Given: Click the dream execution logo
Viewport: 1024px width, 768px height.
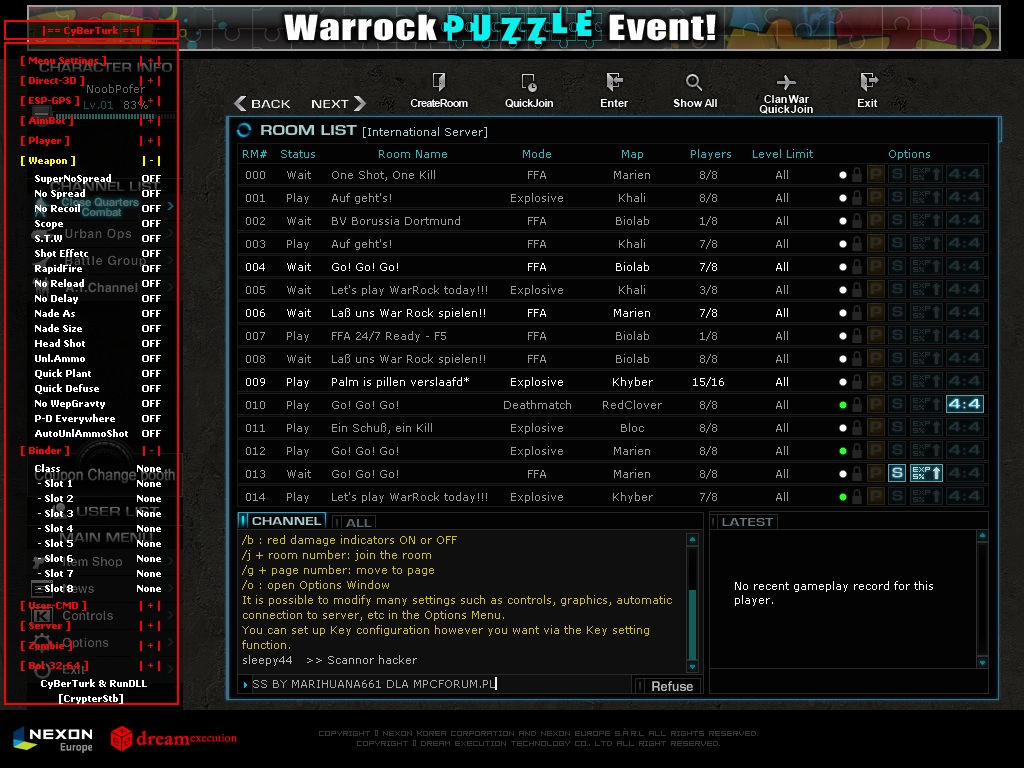Looking at the screenshot, I should click(x=174, y=739).
